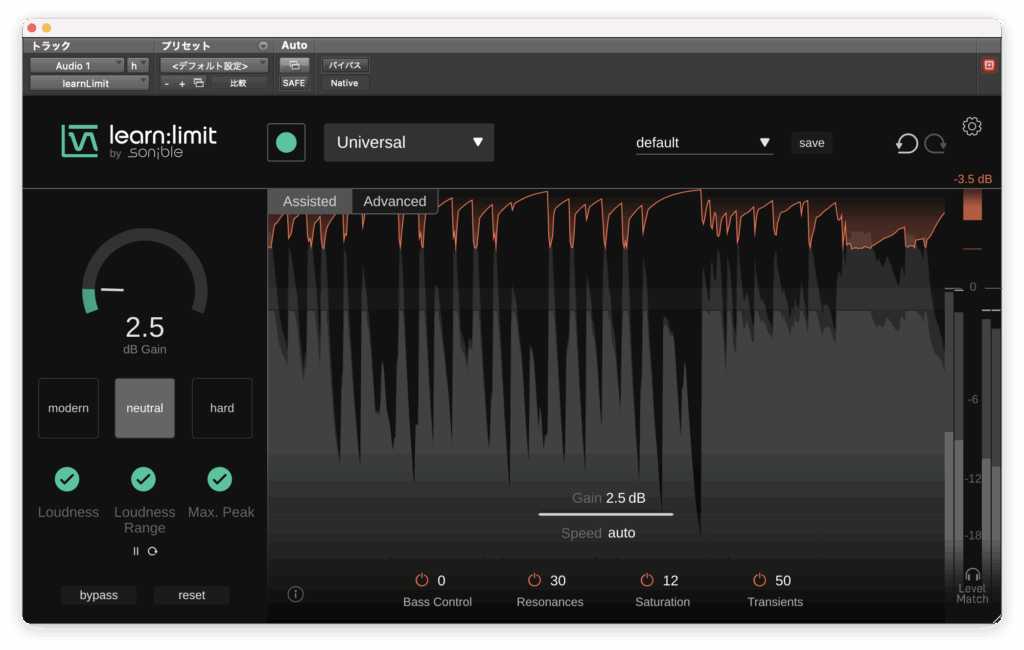Click the Speed auto value
Viewport: 1024px width, 650px height.
tap(621, 533)
